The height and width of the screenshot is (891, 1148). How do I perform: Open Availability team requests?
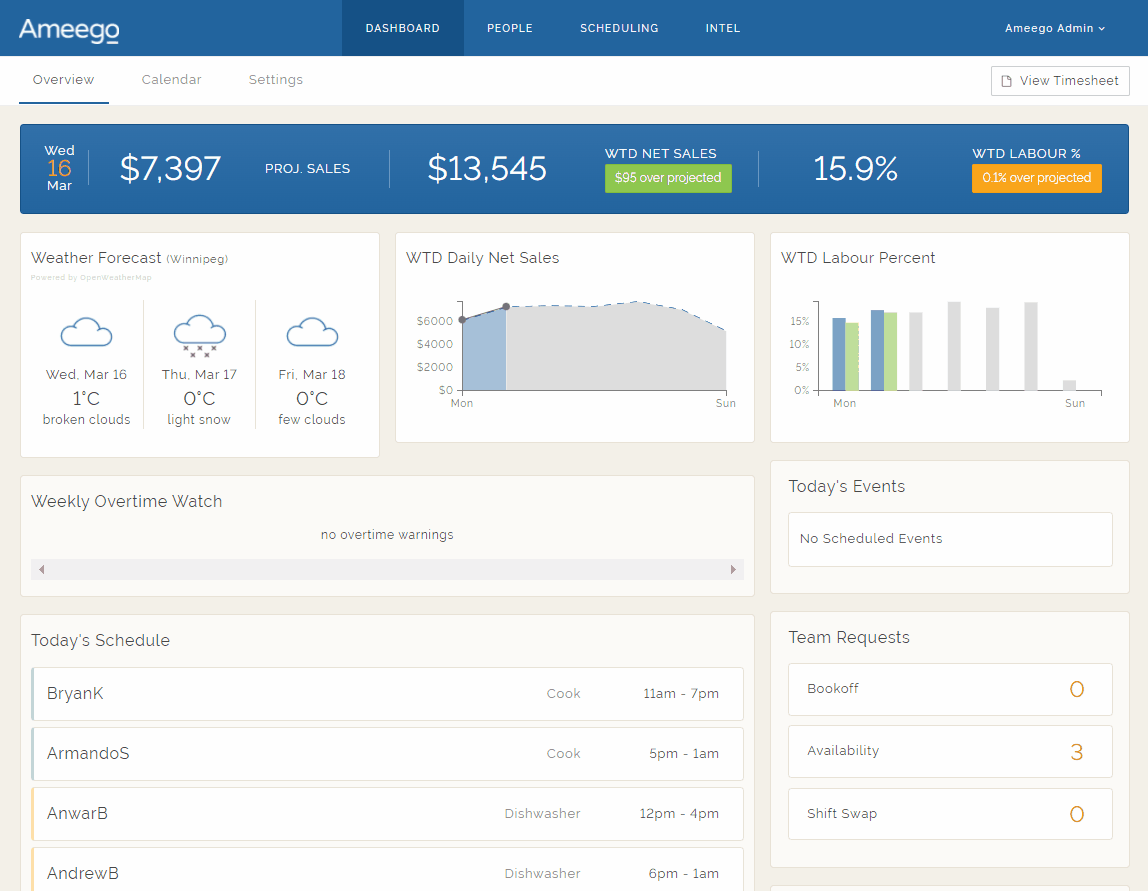[x=949, y=752]
